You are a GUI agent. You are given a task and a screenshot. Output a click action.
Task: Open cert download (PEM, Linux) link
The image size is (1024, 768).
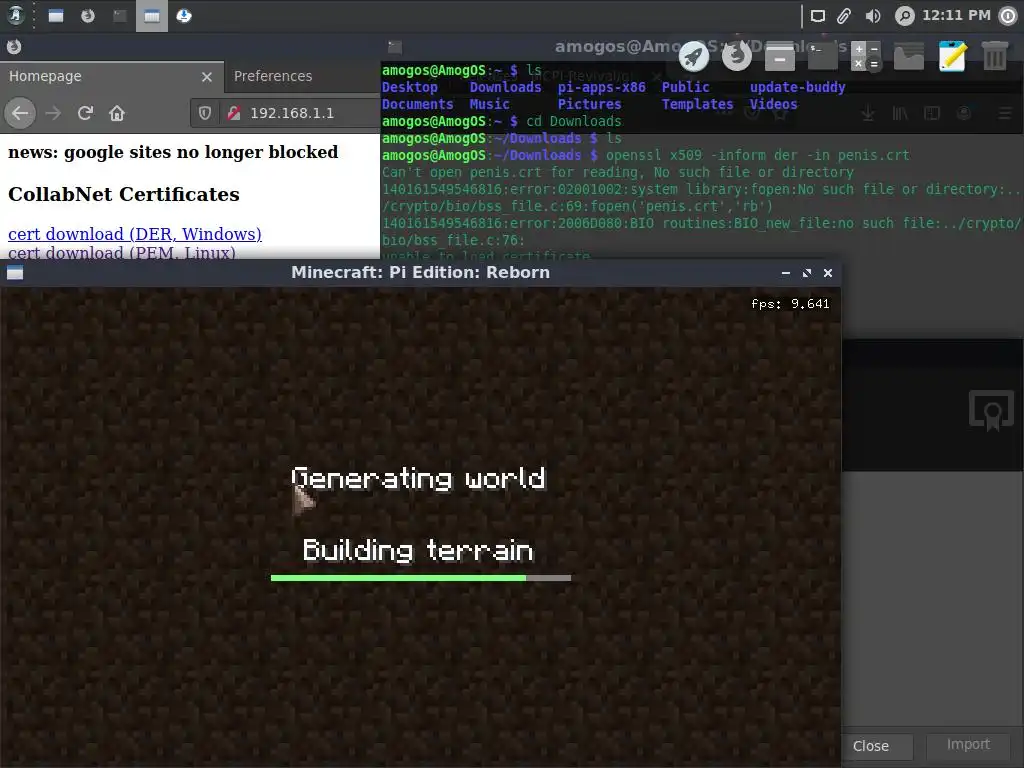(121, 252)
